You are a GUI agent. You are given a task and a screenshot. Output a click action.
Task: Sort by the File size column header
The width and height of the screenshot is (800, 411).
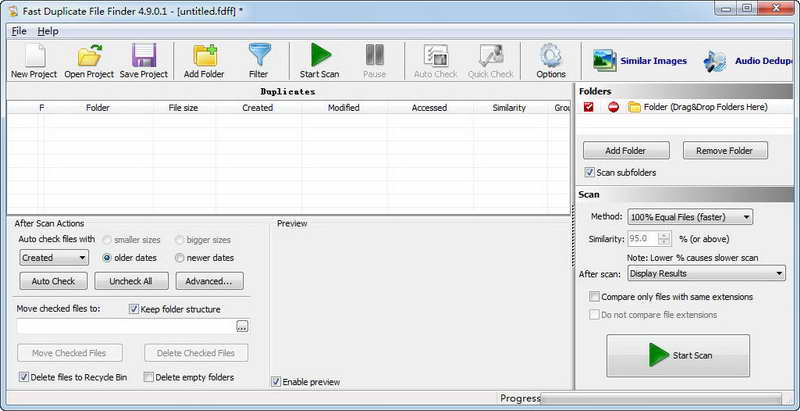pyautogui.click(x=184, y=108)
